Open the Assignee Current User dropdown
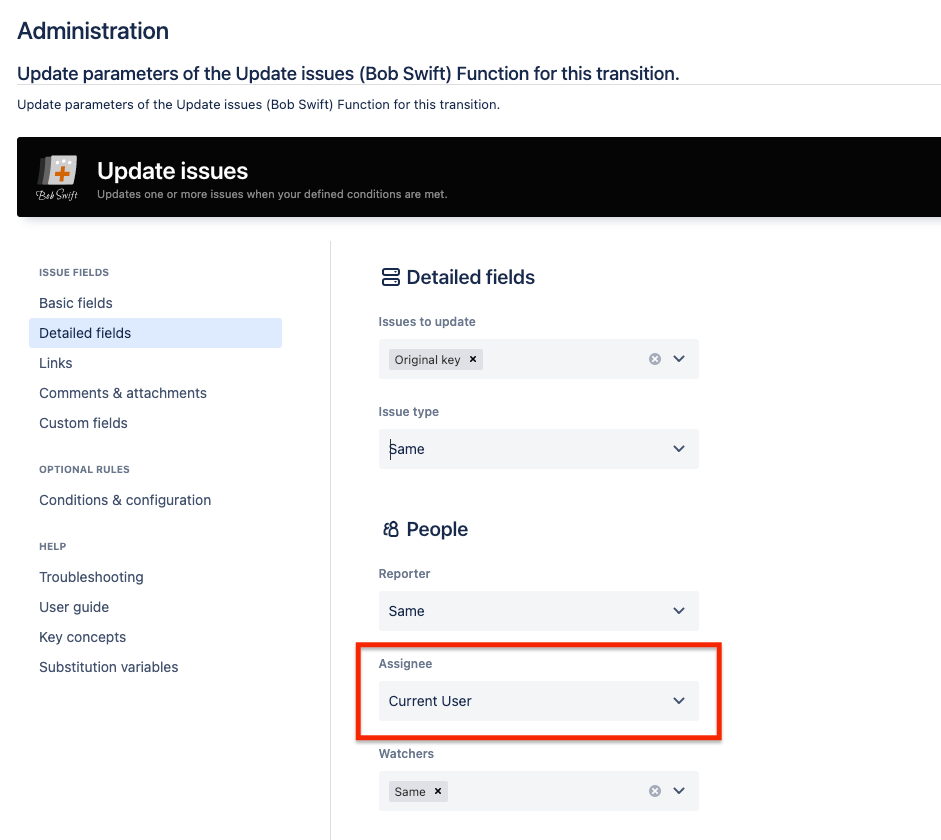Screen dimensions: 941x840 (x=538, y=701)
